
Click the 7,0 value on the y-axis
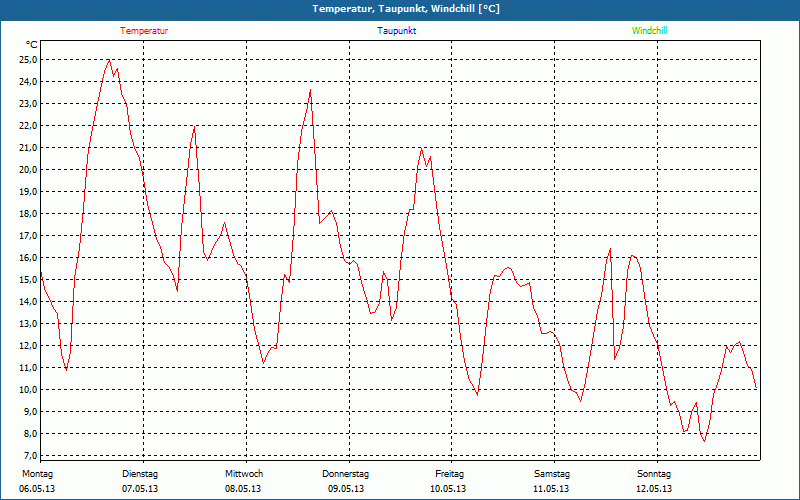(30, 456)
